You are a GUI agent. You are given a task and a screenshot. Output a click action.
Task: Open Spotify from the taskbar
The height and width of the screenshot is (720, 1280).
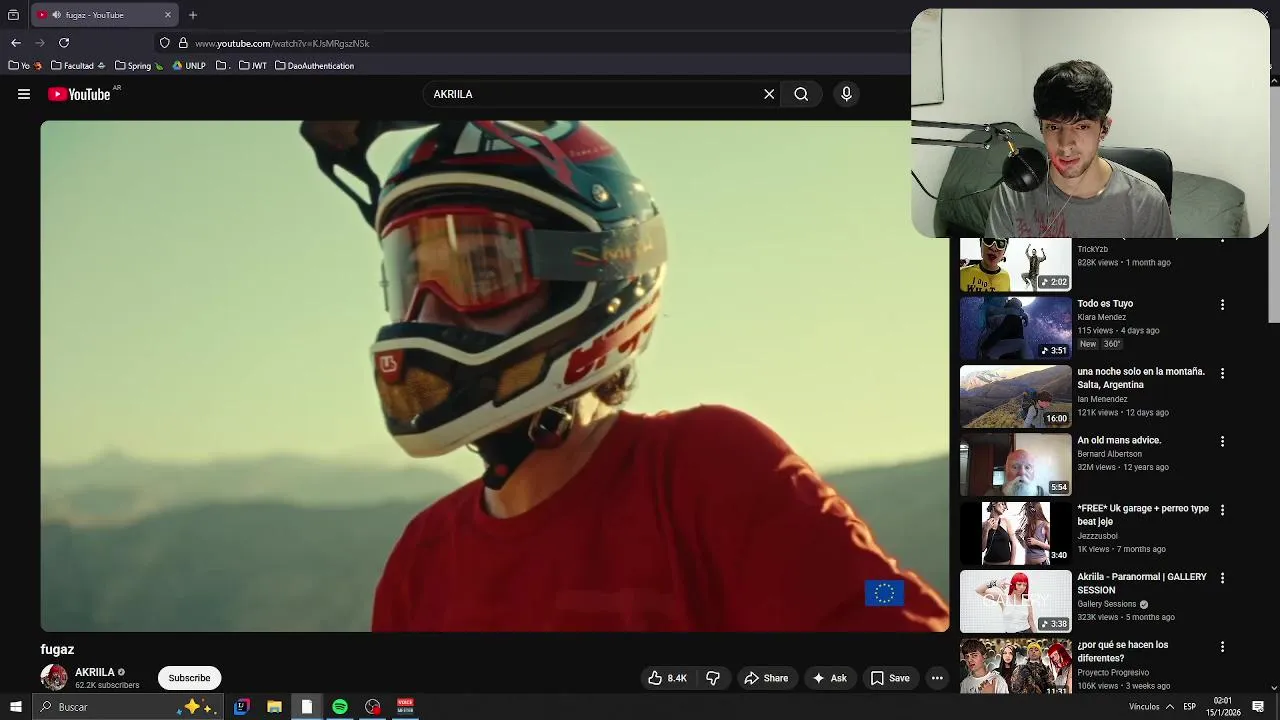pyautogui.click(x=340, y=707)
